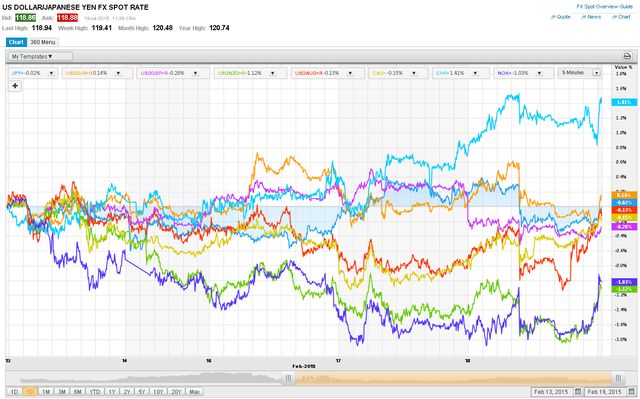Screen dimensions: 640x399
Task: Switch to the Chart tab
Action: tap(16, 42)
